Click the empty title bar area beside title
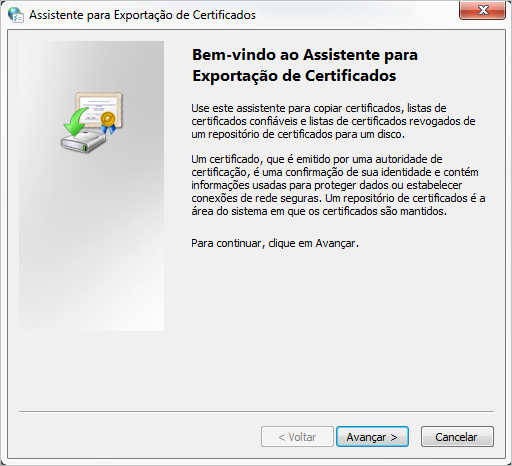Image resolution: width=512 pixels, height=466 pixels. [357, 15]
